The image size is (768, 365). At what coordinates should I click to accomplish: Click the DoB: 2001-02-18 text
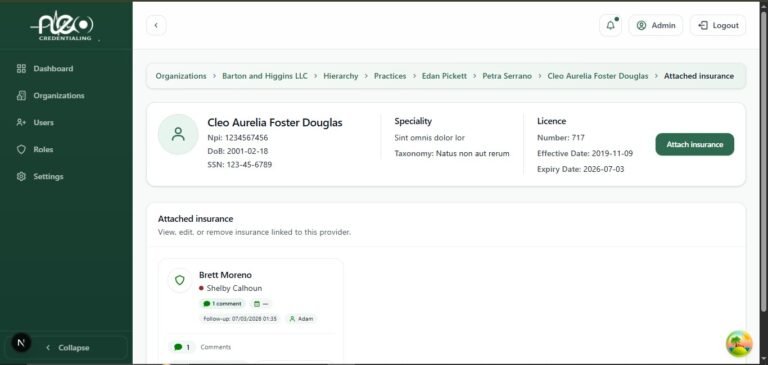click(x=238, y=151)
